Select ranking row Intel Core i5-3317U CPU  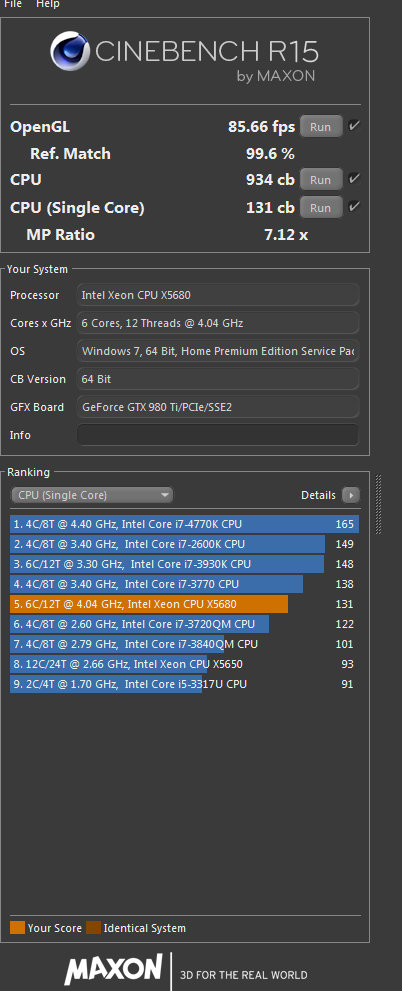[185, 684]
